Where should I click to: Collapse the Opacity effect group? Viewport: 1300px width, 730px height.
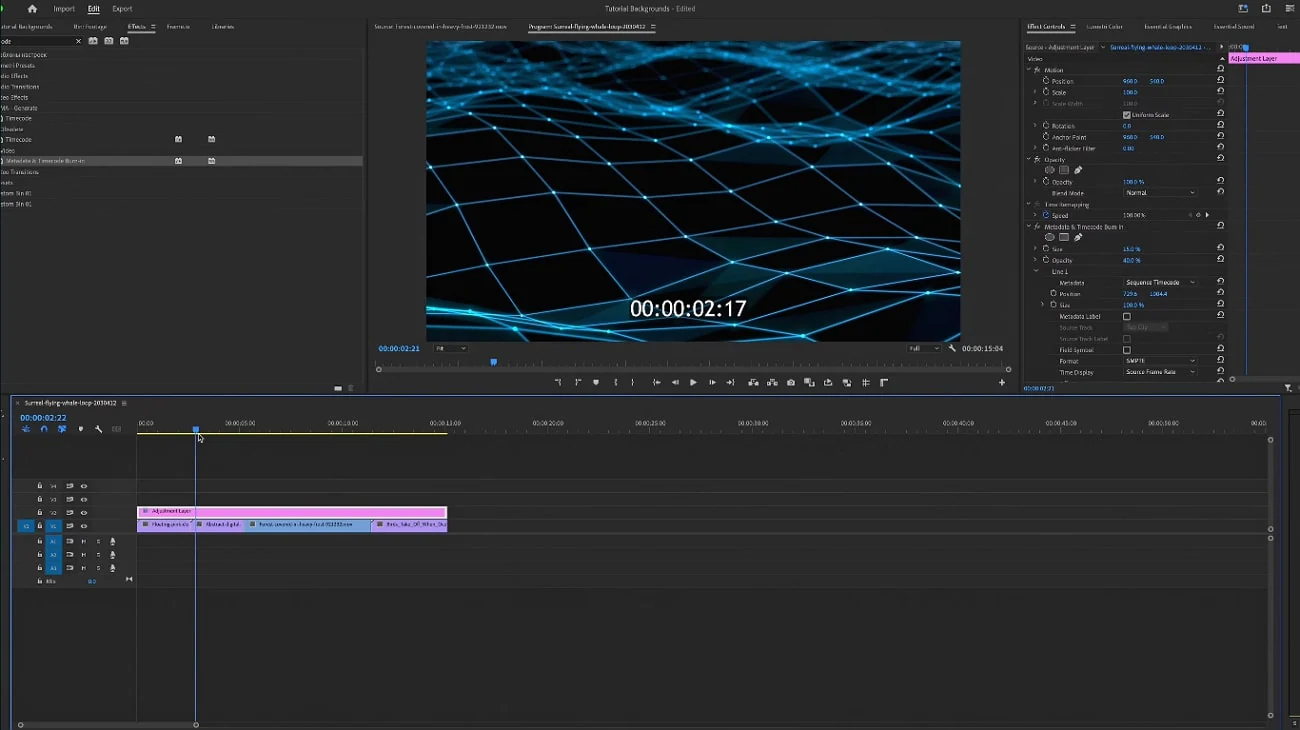pos(1028,159)
